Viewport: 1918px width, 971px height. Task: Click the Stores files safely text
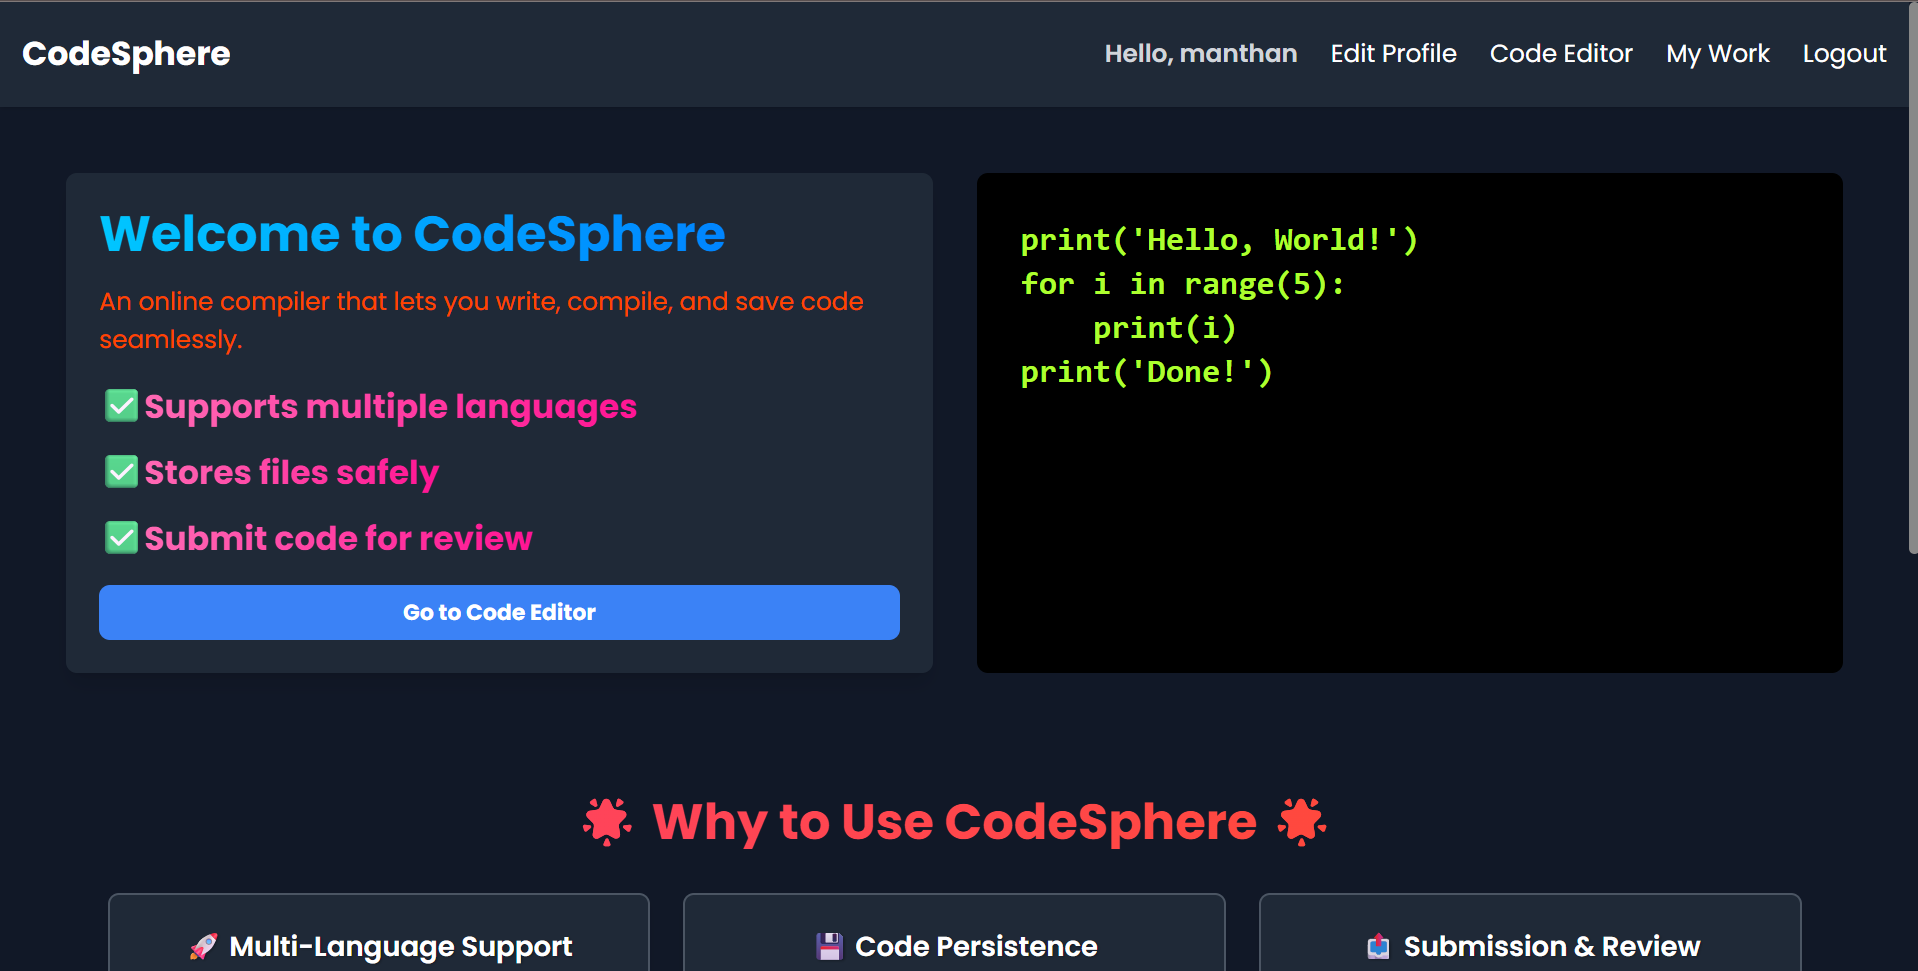[x=291, y=473]
